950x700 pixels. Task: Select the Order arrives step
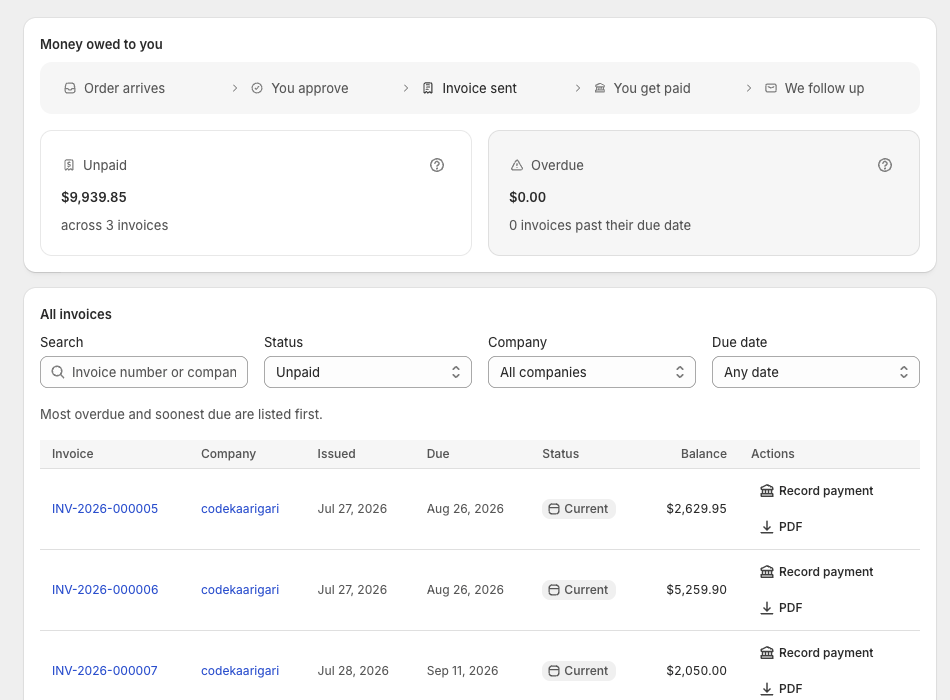point(115,88)
